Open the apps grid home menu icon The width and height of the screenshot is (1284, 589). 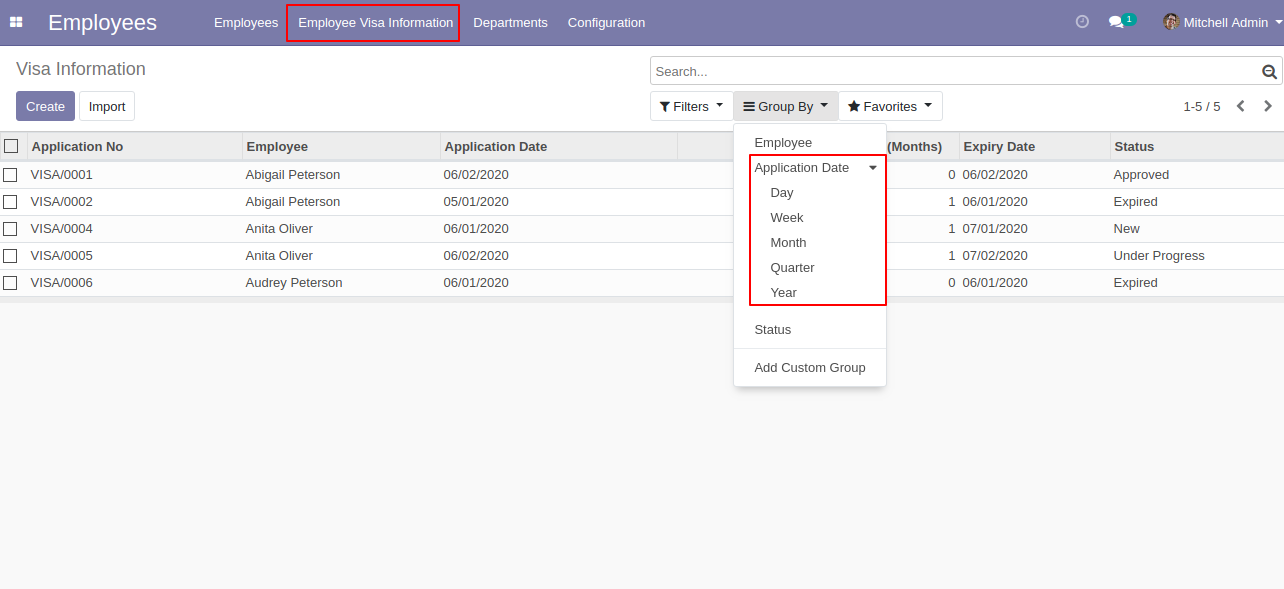[16, 22]
